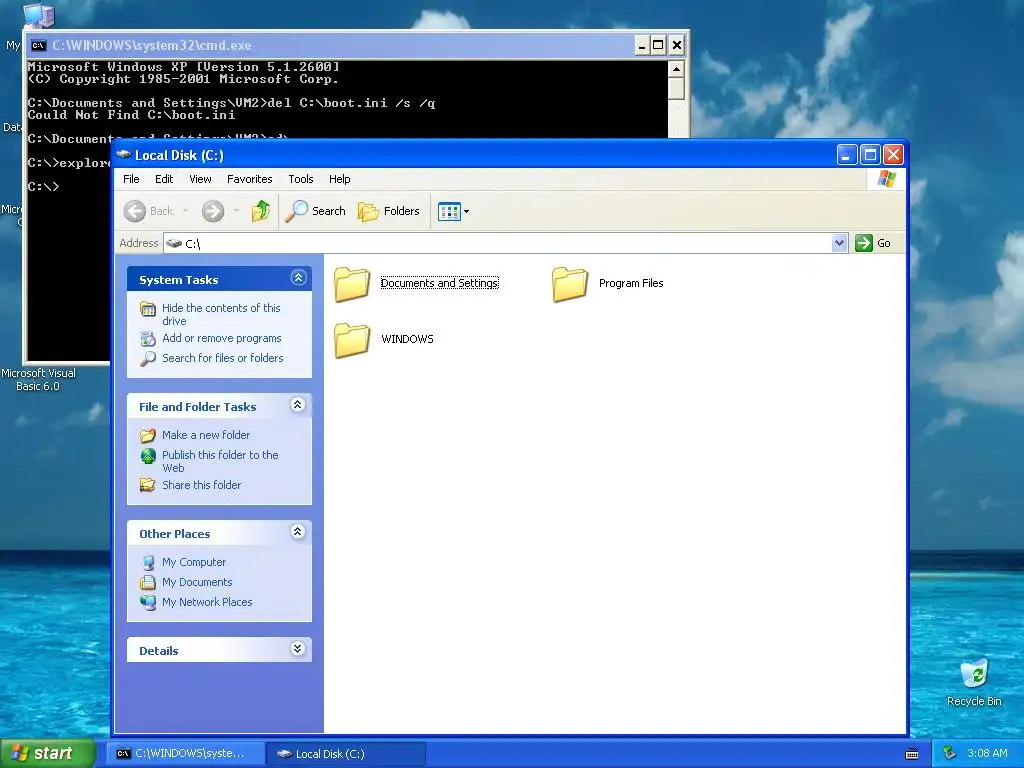Click Local Disk (C:) taskbar button
Viewport: 1024px width, 768px height.
click(x=345, y=754)
